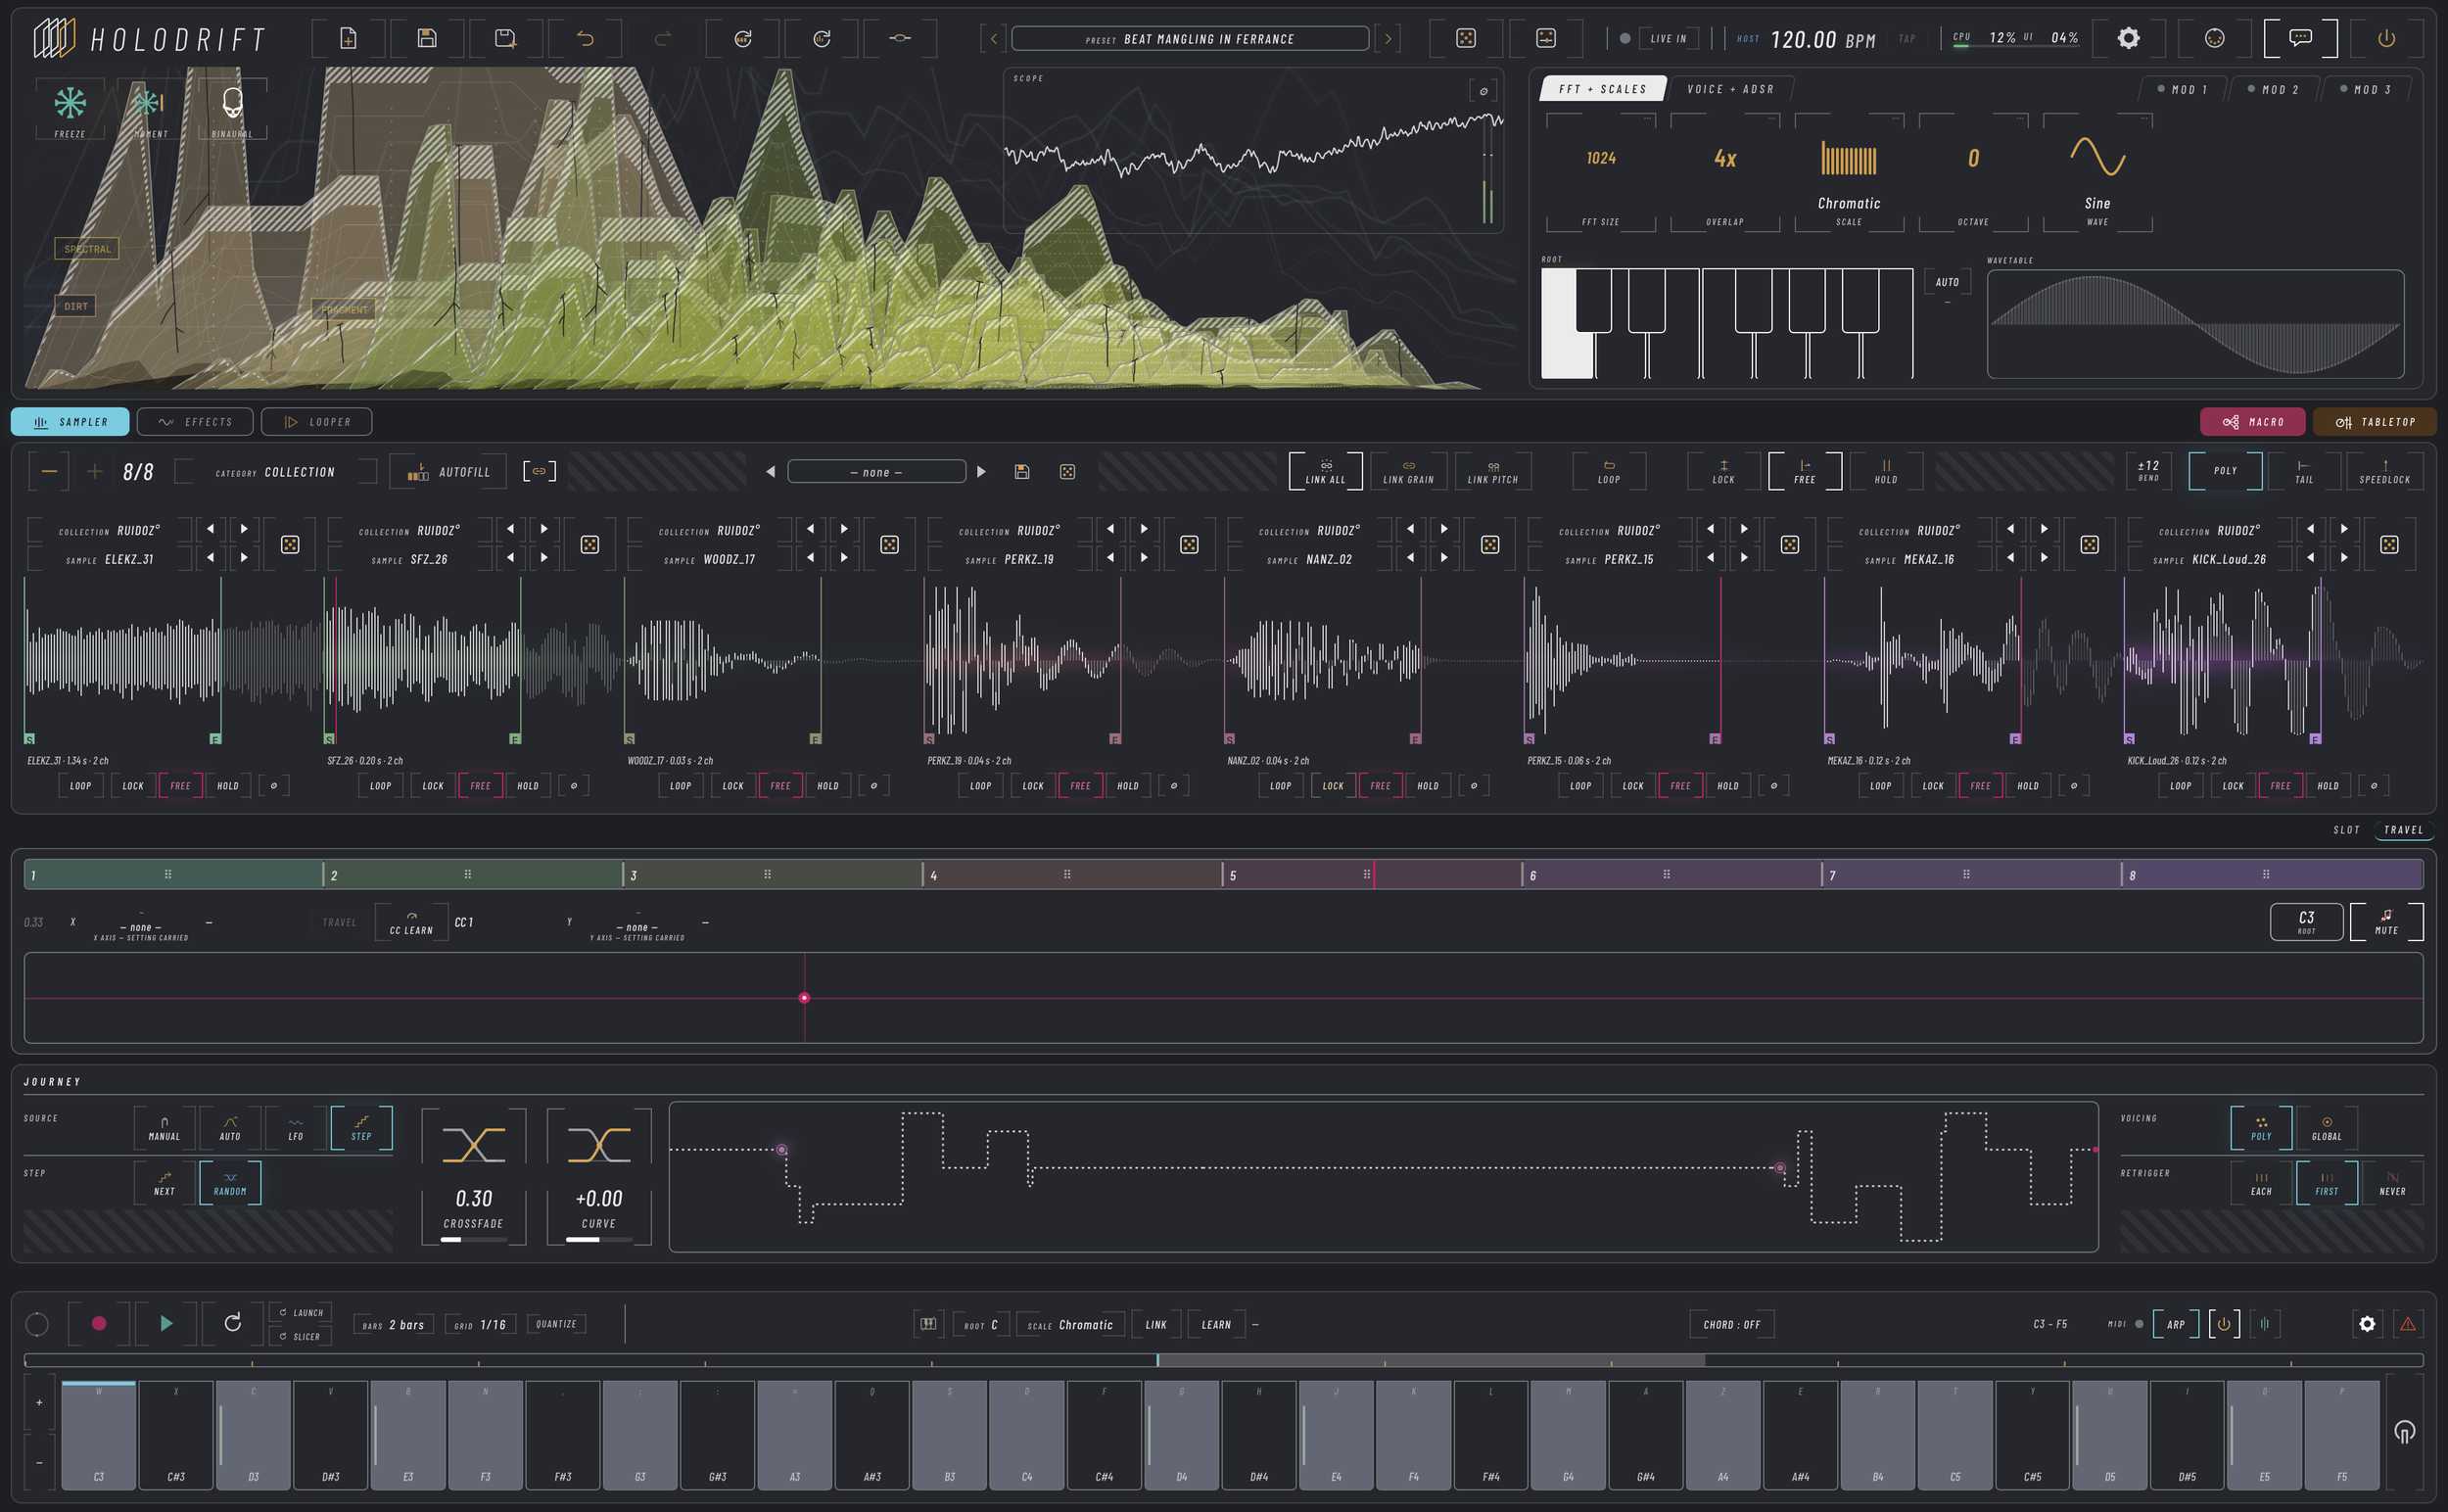2448x1512 pixels.
Task: Click the Macro button
Action: click(x=2252, y=422)
